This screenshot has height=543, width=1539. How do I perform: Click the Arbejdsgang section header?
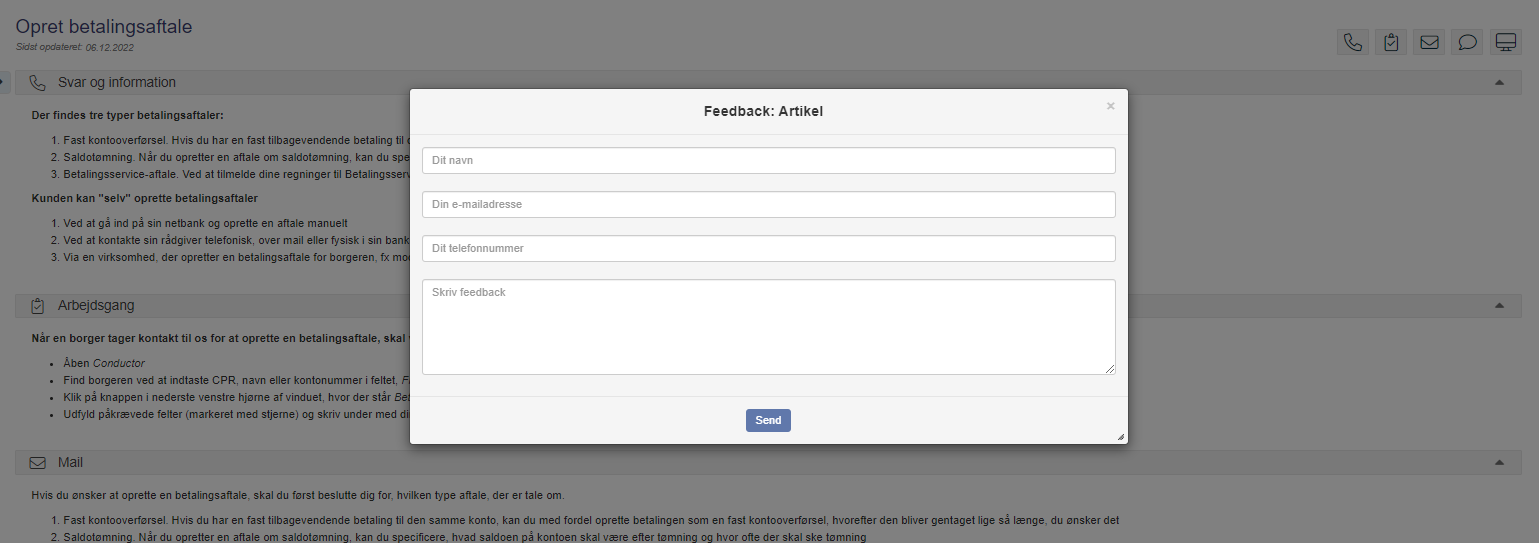(96, 305)
